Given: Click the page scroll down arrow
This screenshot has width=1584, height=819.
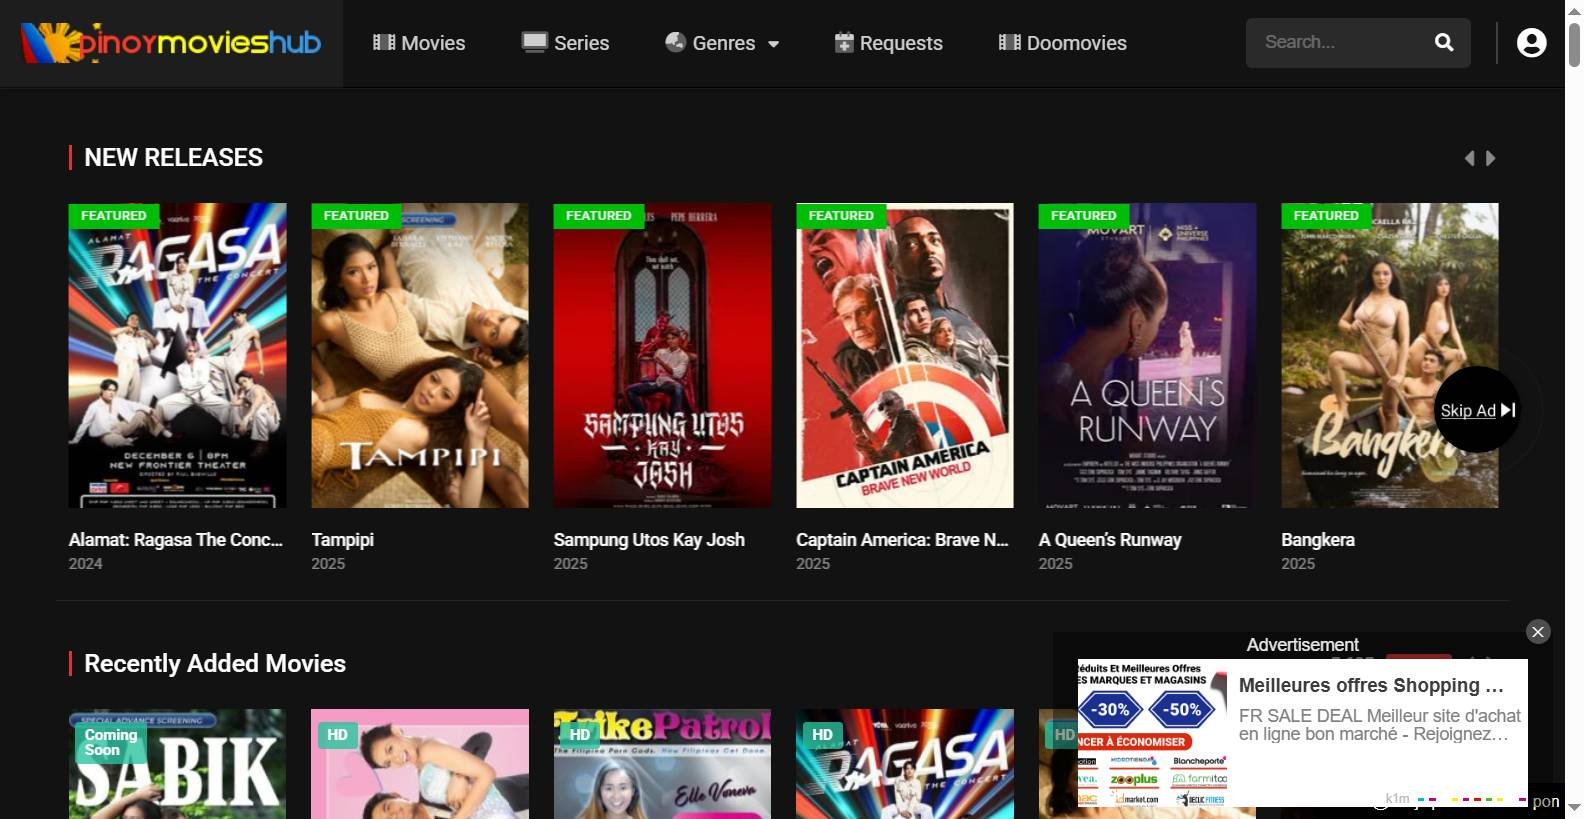Looking at the screenshot, I should pyautogui.click(x=1574, y=807).
